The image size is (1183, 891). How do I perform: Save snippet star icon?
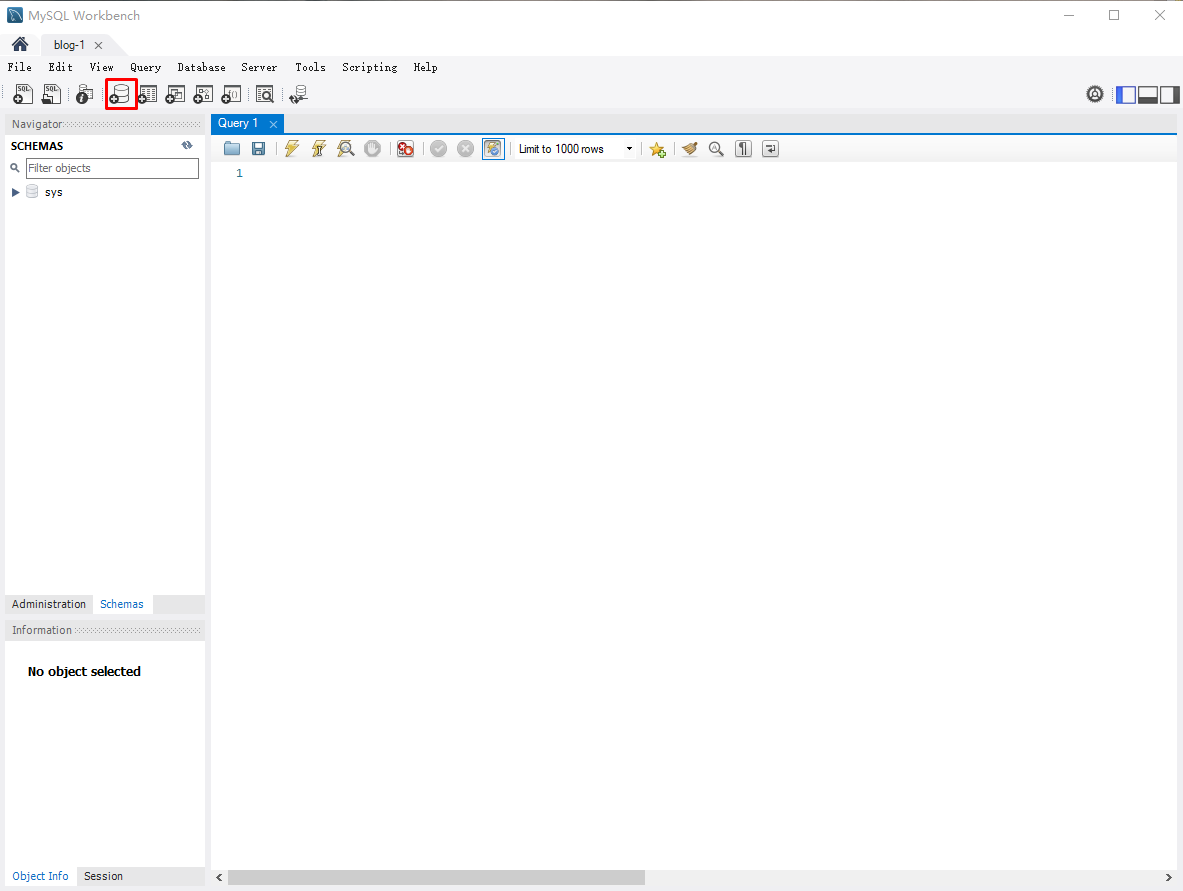[x=657, y=149]
